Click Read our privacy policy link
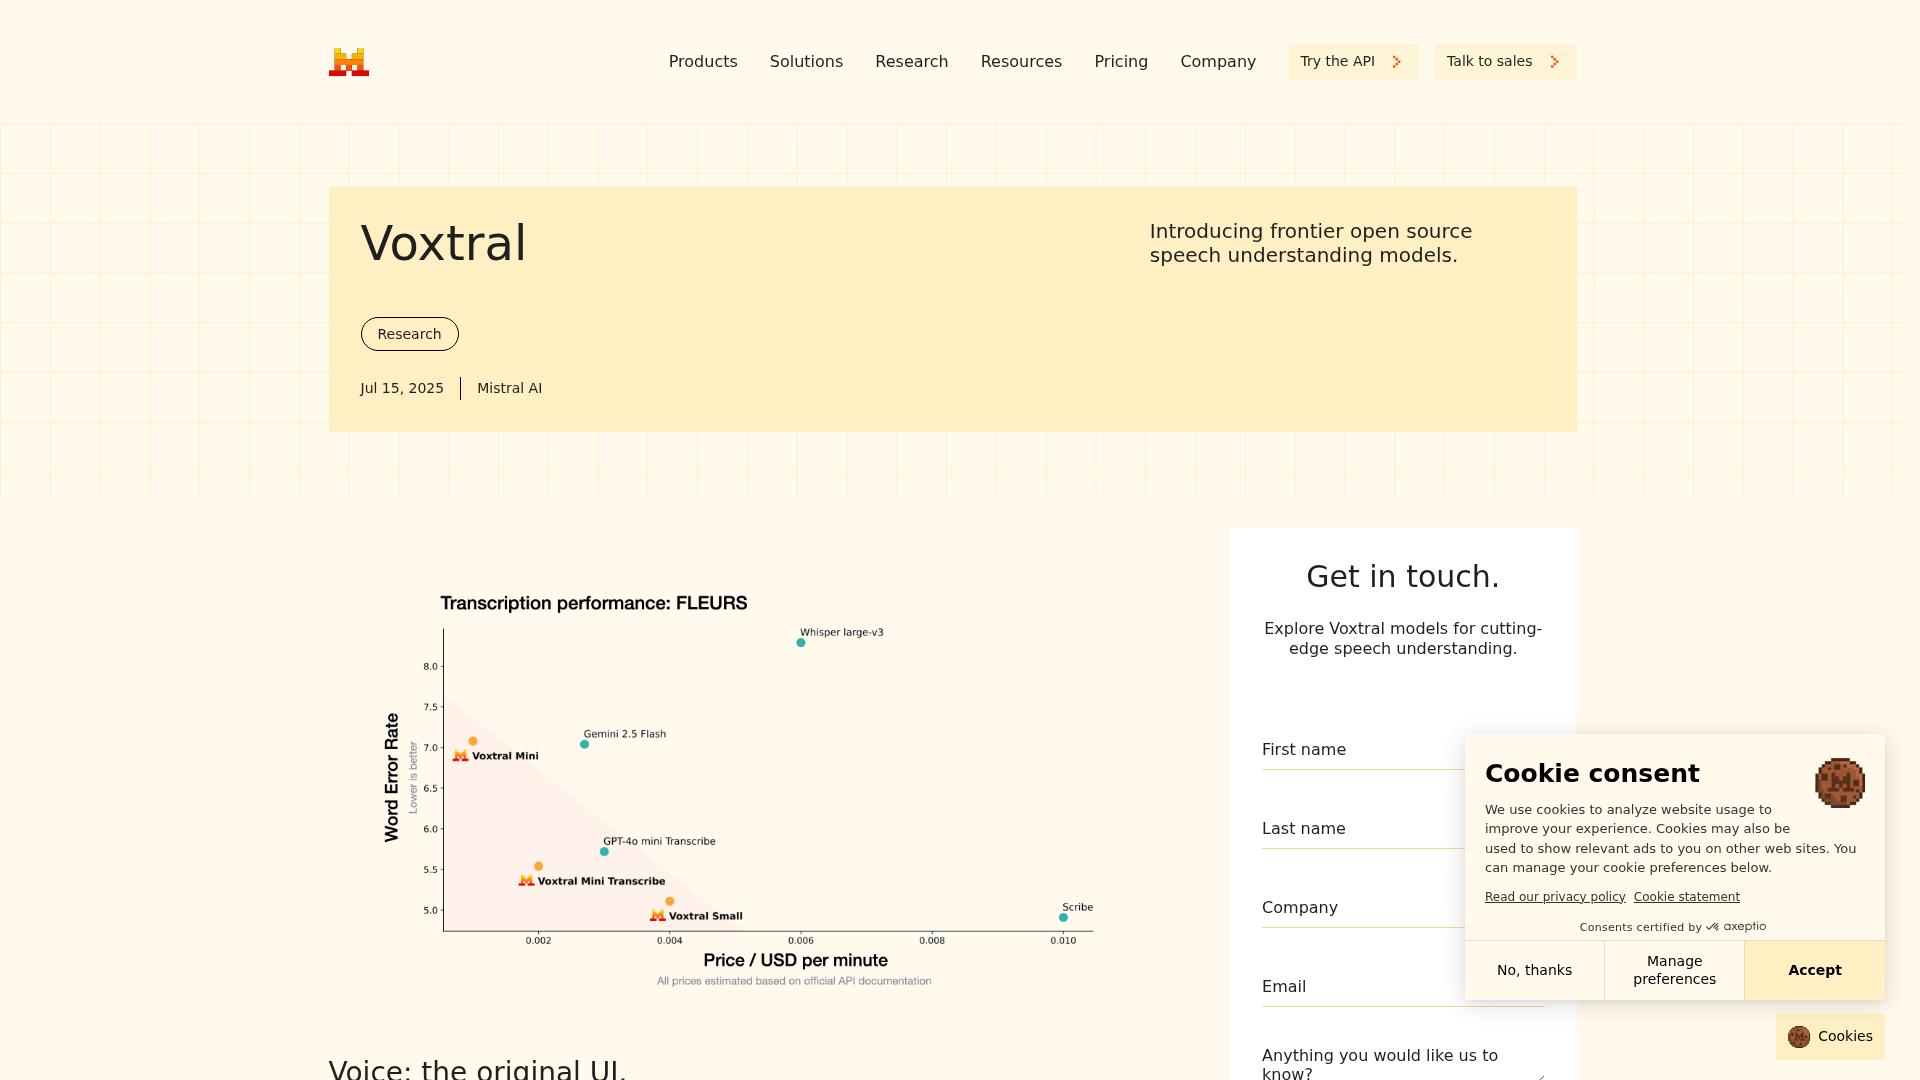The width and height of the screenshot is (1920, 1080). (x=1555, y=897)
